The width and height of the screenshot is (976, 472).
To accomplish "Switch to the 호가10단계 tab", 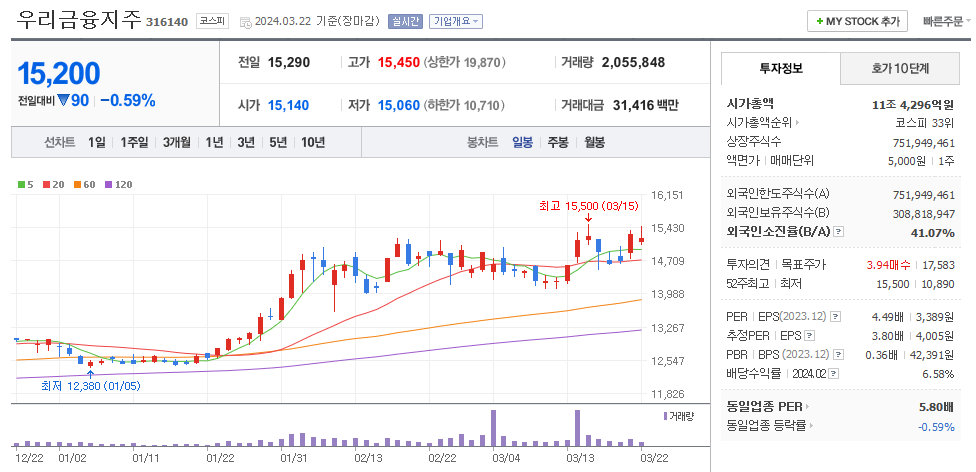I will coord(900,68).
